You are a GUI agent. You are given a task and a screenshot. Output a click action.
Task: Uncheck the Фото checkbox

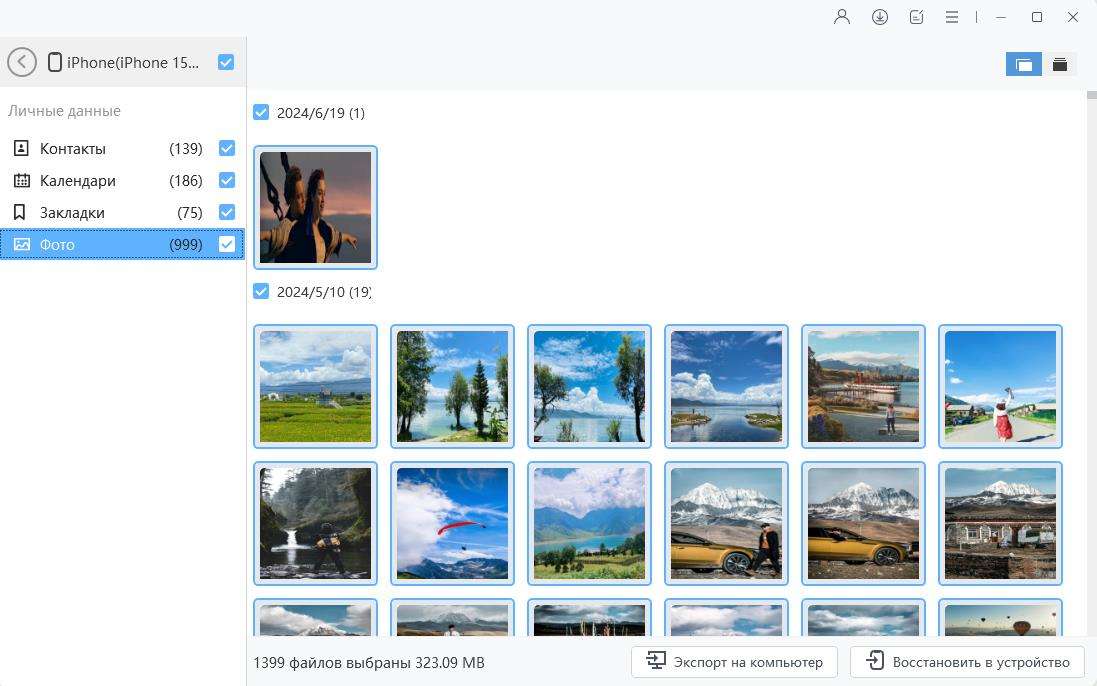click(x=227, y=244)
